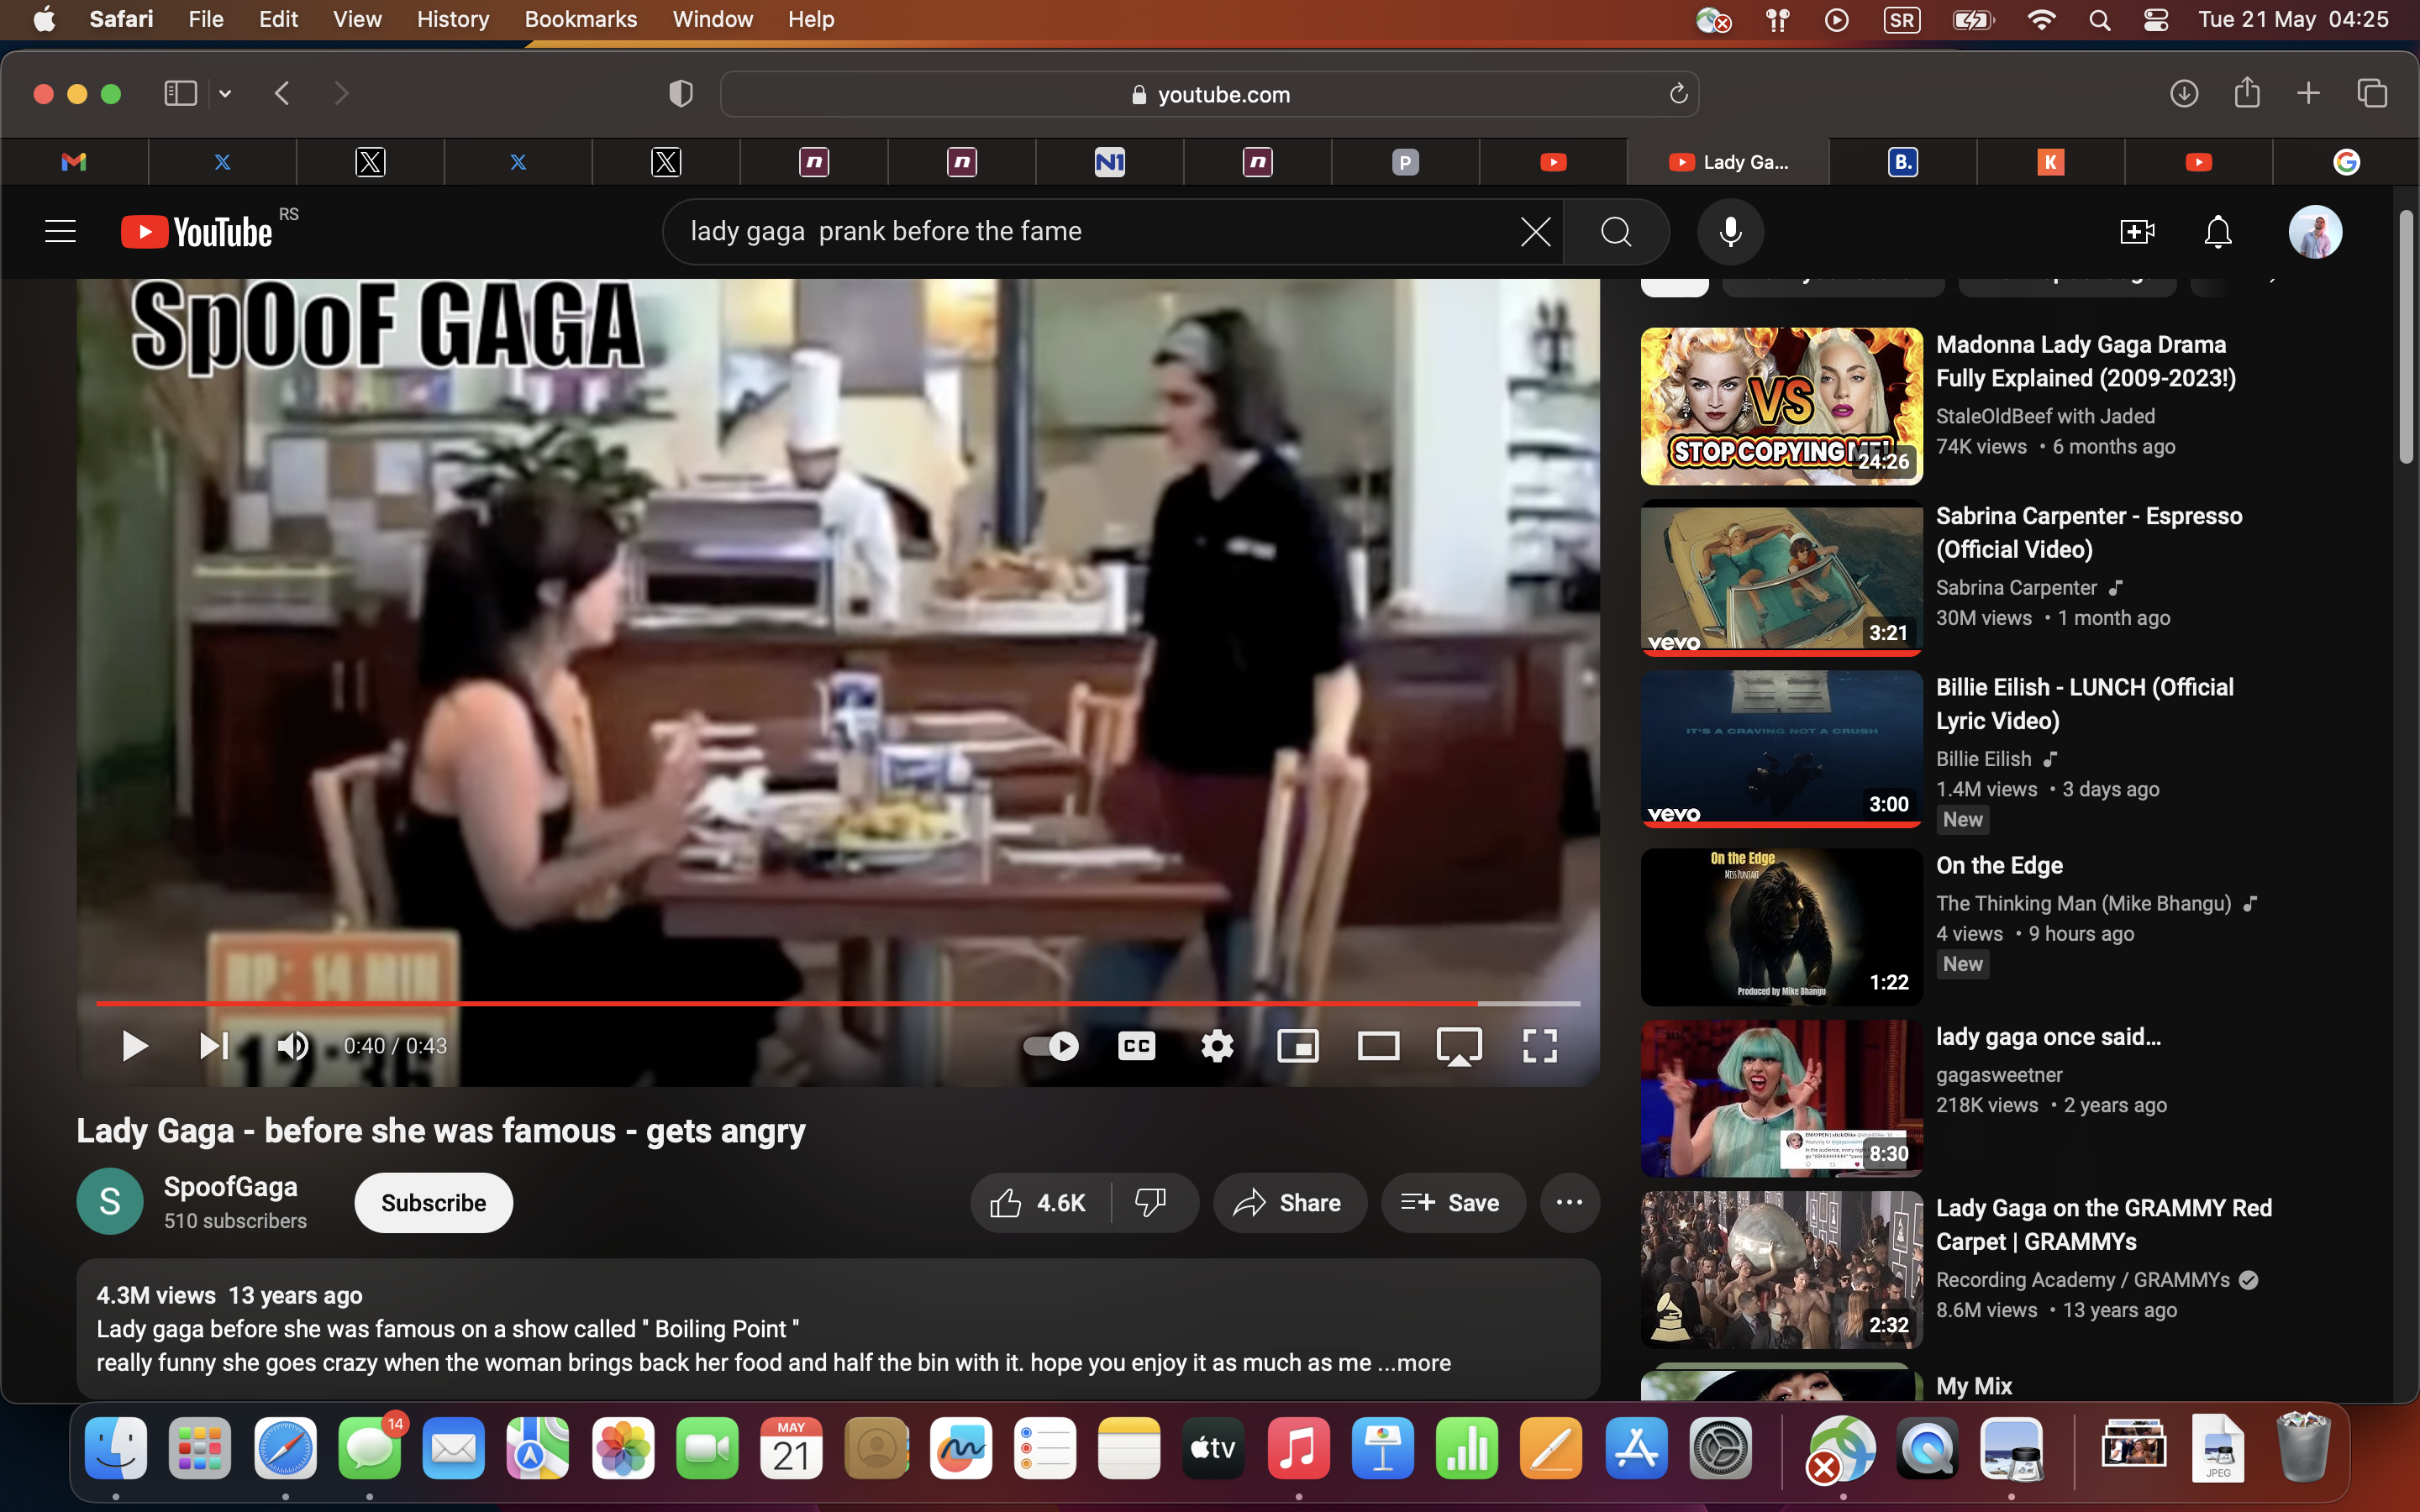
Task: Open video settings gear
Action: (x=1217, y=1046)
